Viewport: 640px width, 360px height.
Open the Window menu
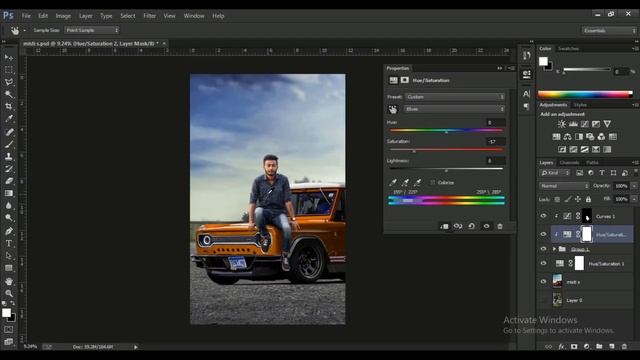click(194, 16)
